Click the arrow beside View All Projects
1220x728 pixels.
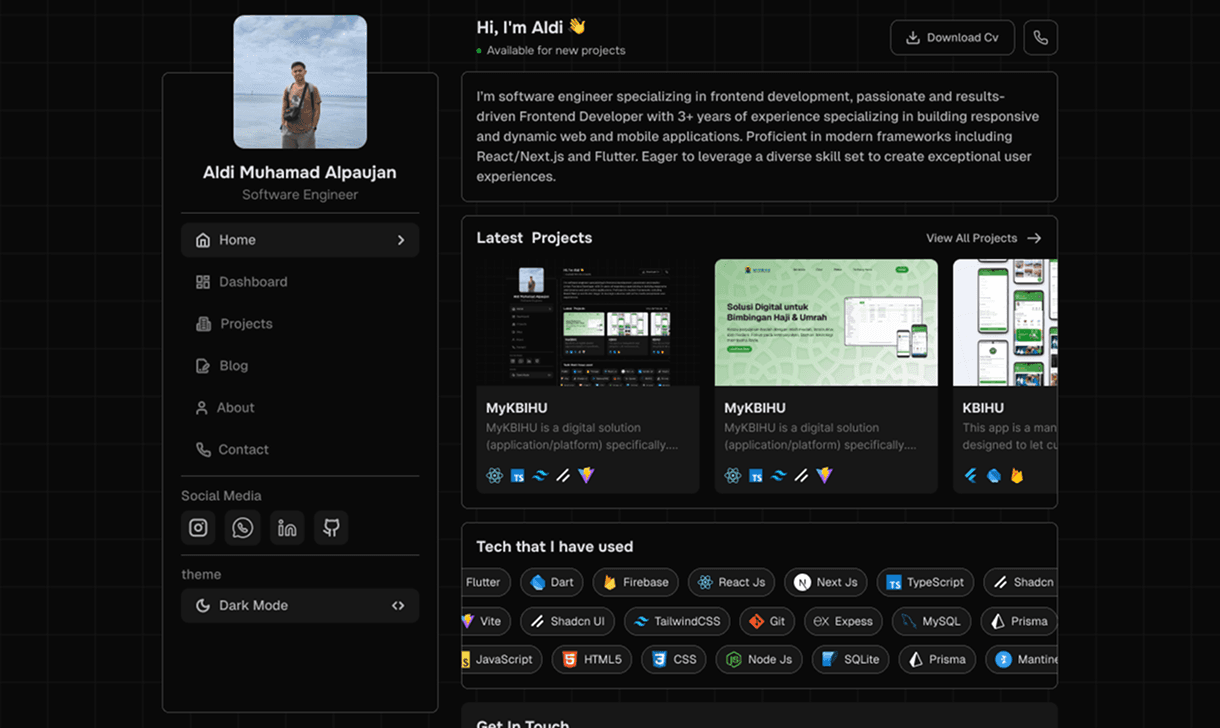click(x=1034, y=238)
